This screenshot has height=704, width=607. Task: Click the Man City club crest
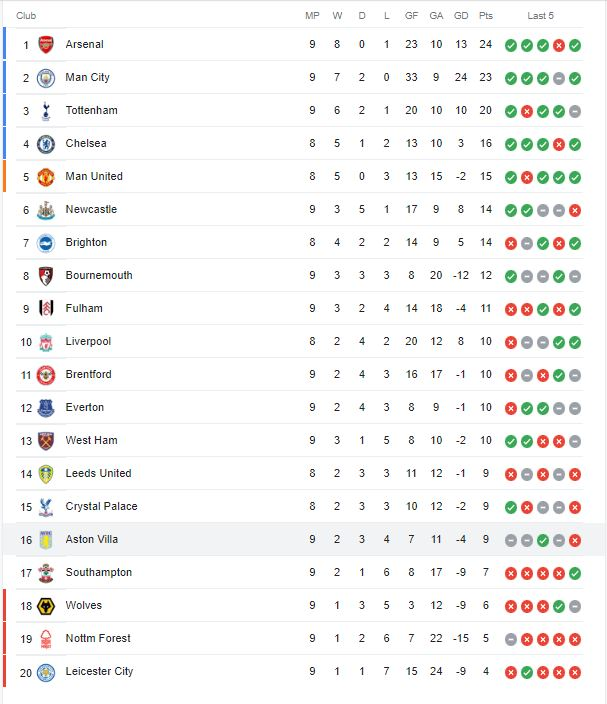pyautogui.click(x=46, y=78)
